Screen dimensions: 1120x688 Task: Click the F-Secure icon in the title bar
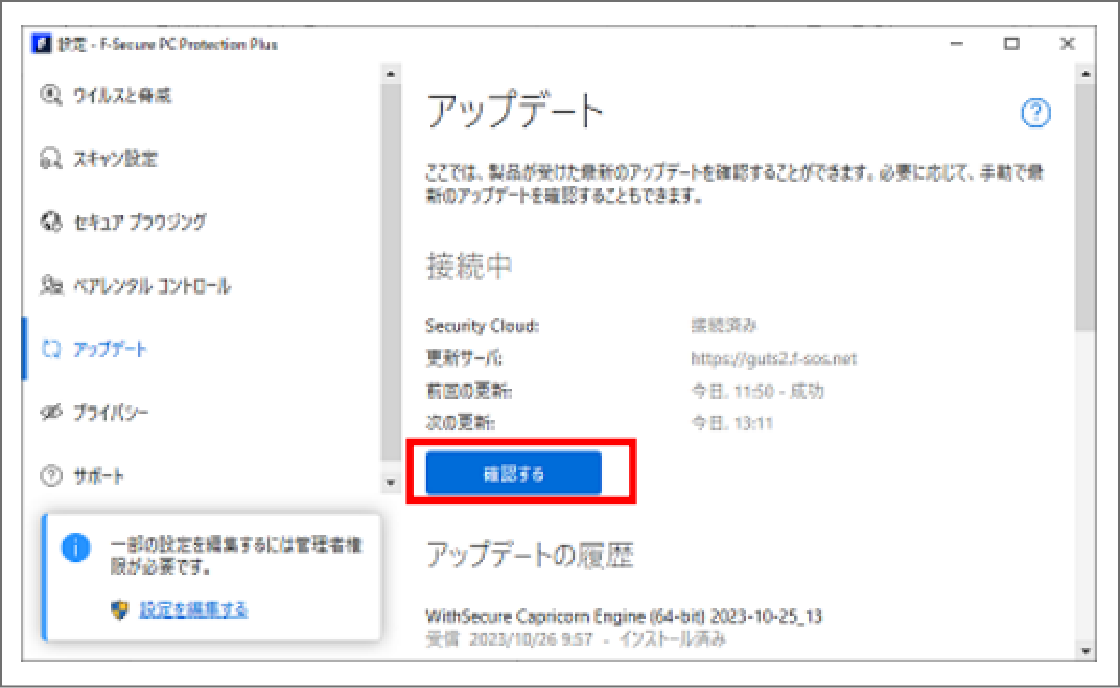40,44
